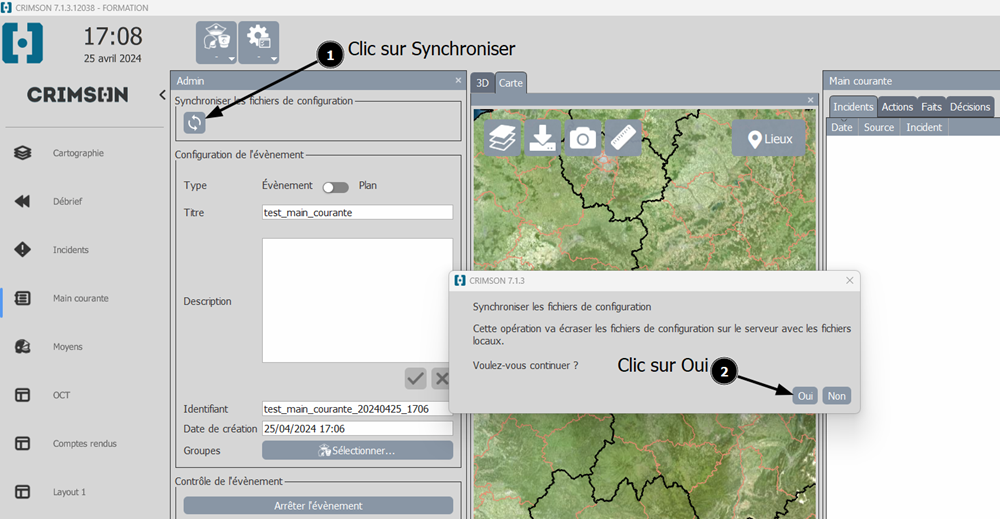Click the Synchroniser configuration files icon

click(194, 122)
